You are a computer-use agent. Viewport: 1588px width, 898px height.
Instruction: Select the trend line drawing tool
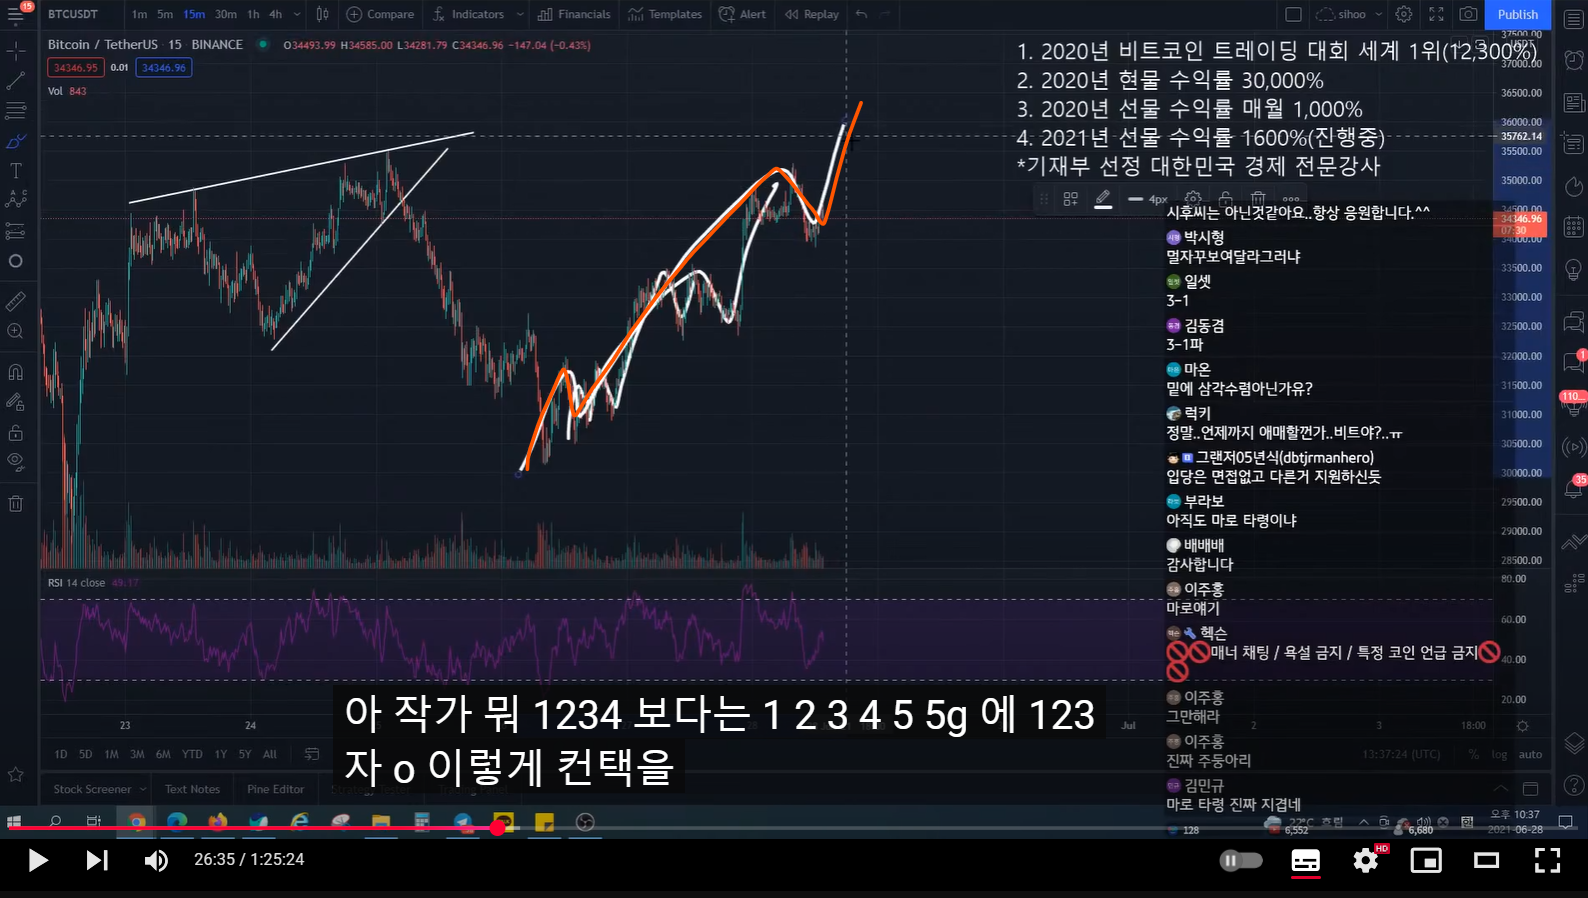[x=16, y=80]
